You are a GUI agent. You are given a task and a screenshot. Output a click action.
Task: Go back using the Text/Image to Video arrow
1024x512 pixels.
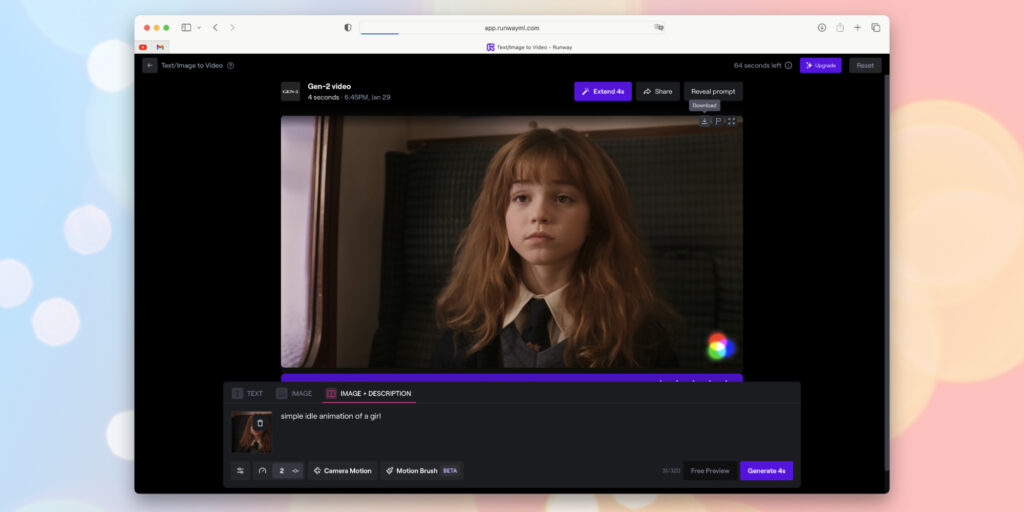pyautogui.click(x=150, y=65)
